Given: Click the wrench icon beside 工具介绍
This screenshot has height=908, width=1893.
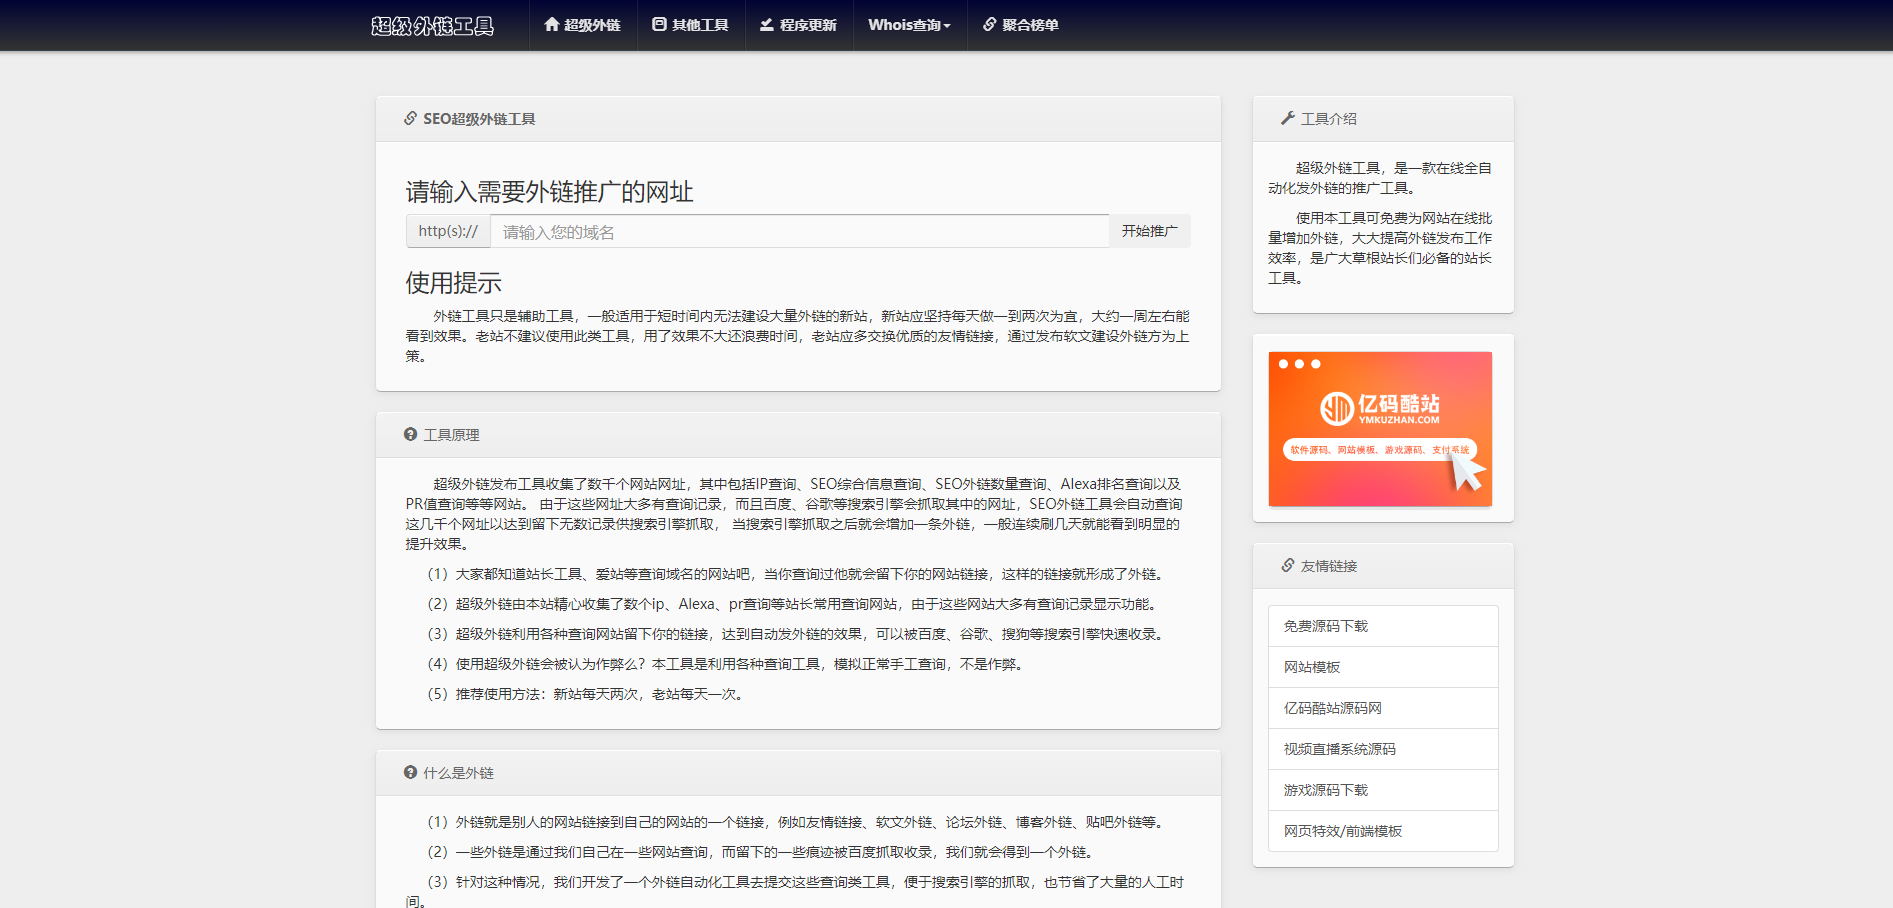Looking at the screenshot, I should pos(1287,118).
